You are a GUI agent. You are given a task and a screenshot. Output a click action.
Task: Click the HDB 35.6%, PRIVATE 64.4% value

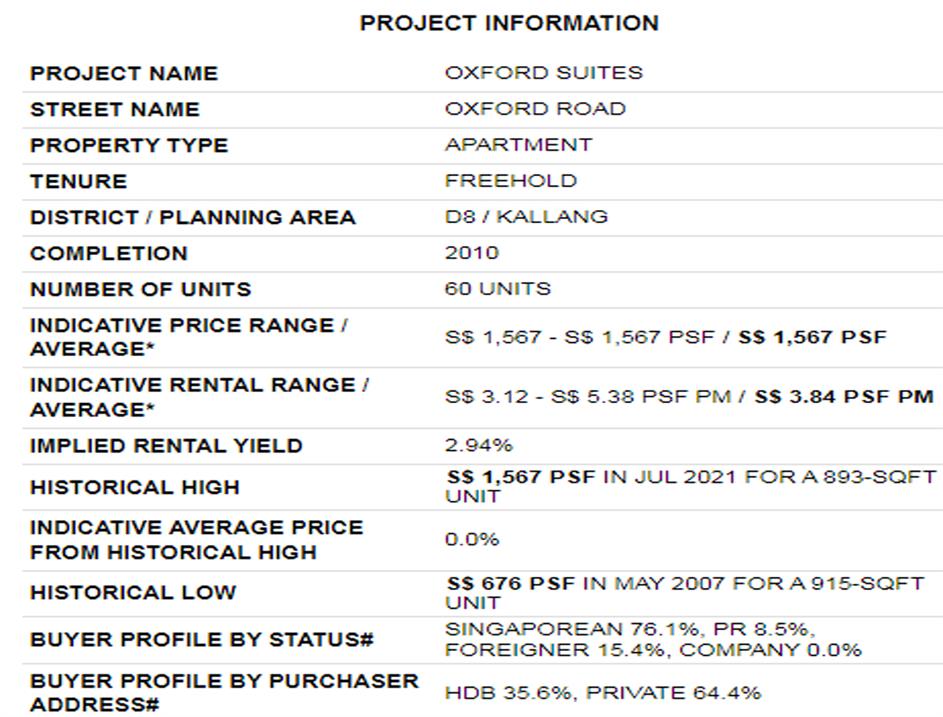pyautogui.click(x=602, y=692)
